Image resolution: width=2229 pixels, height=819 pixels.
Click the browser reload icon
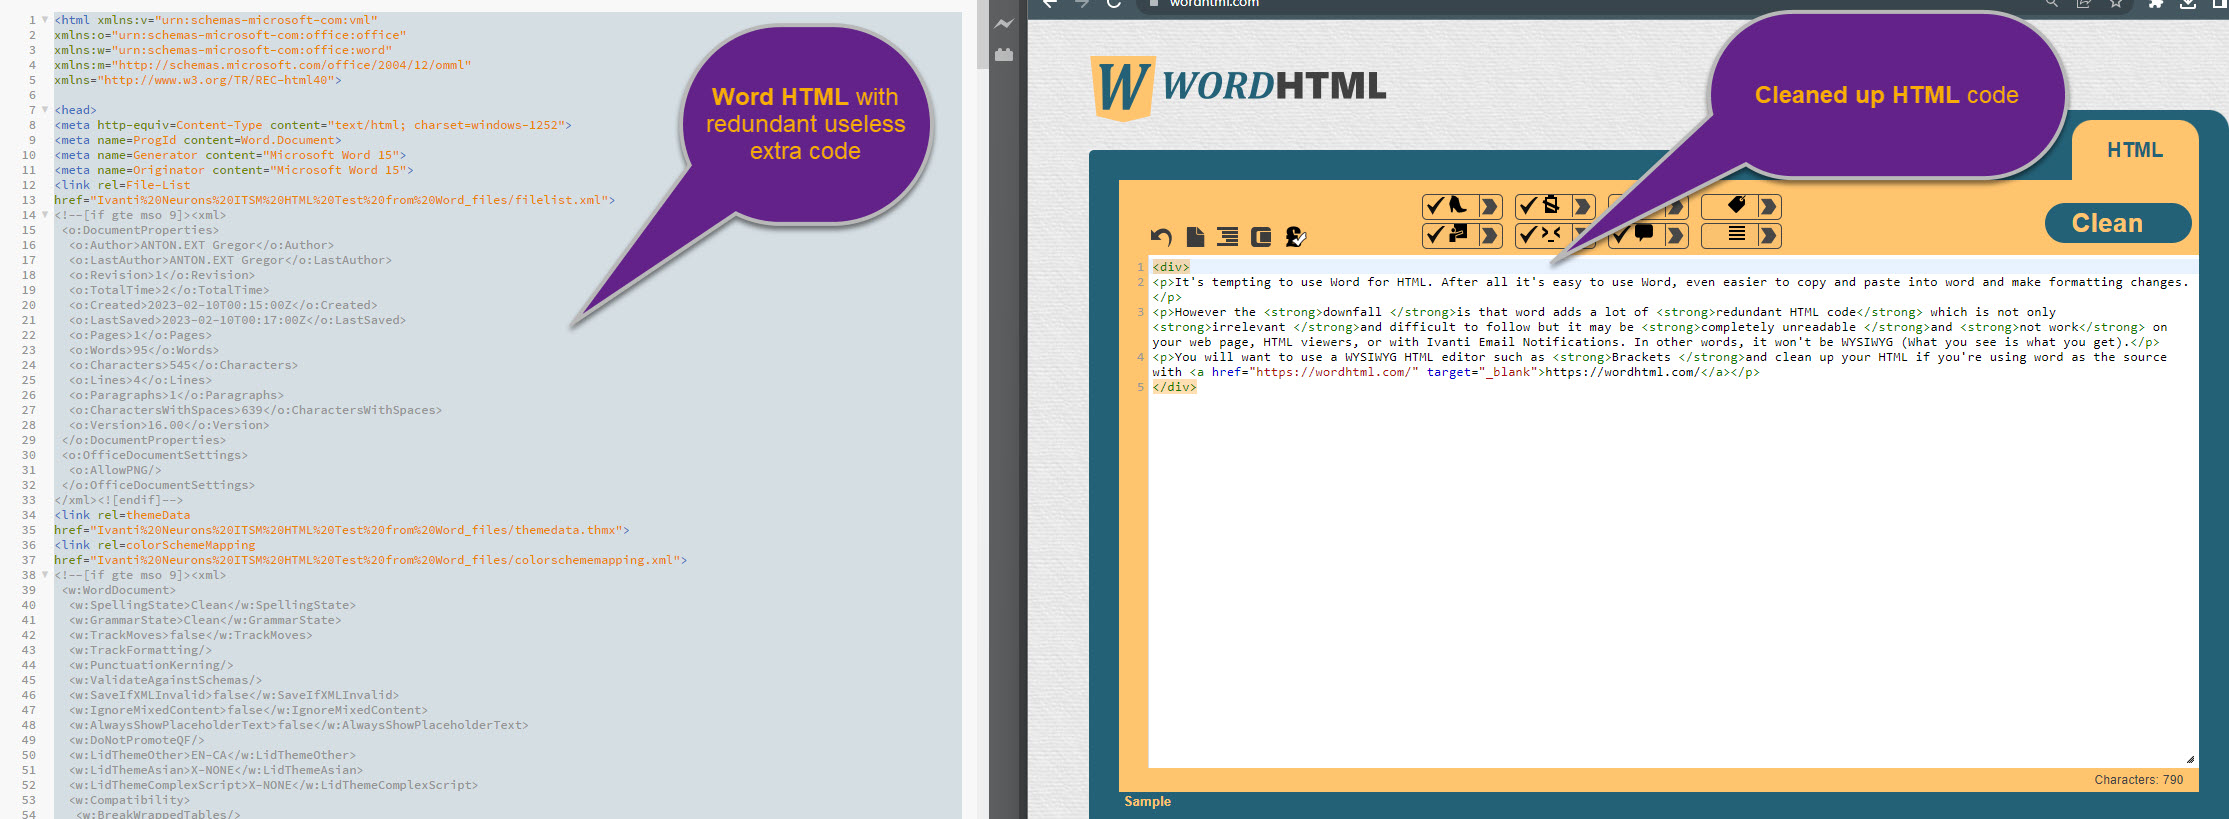(1113, 4)
